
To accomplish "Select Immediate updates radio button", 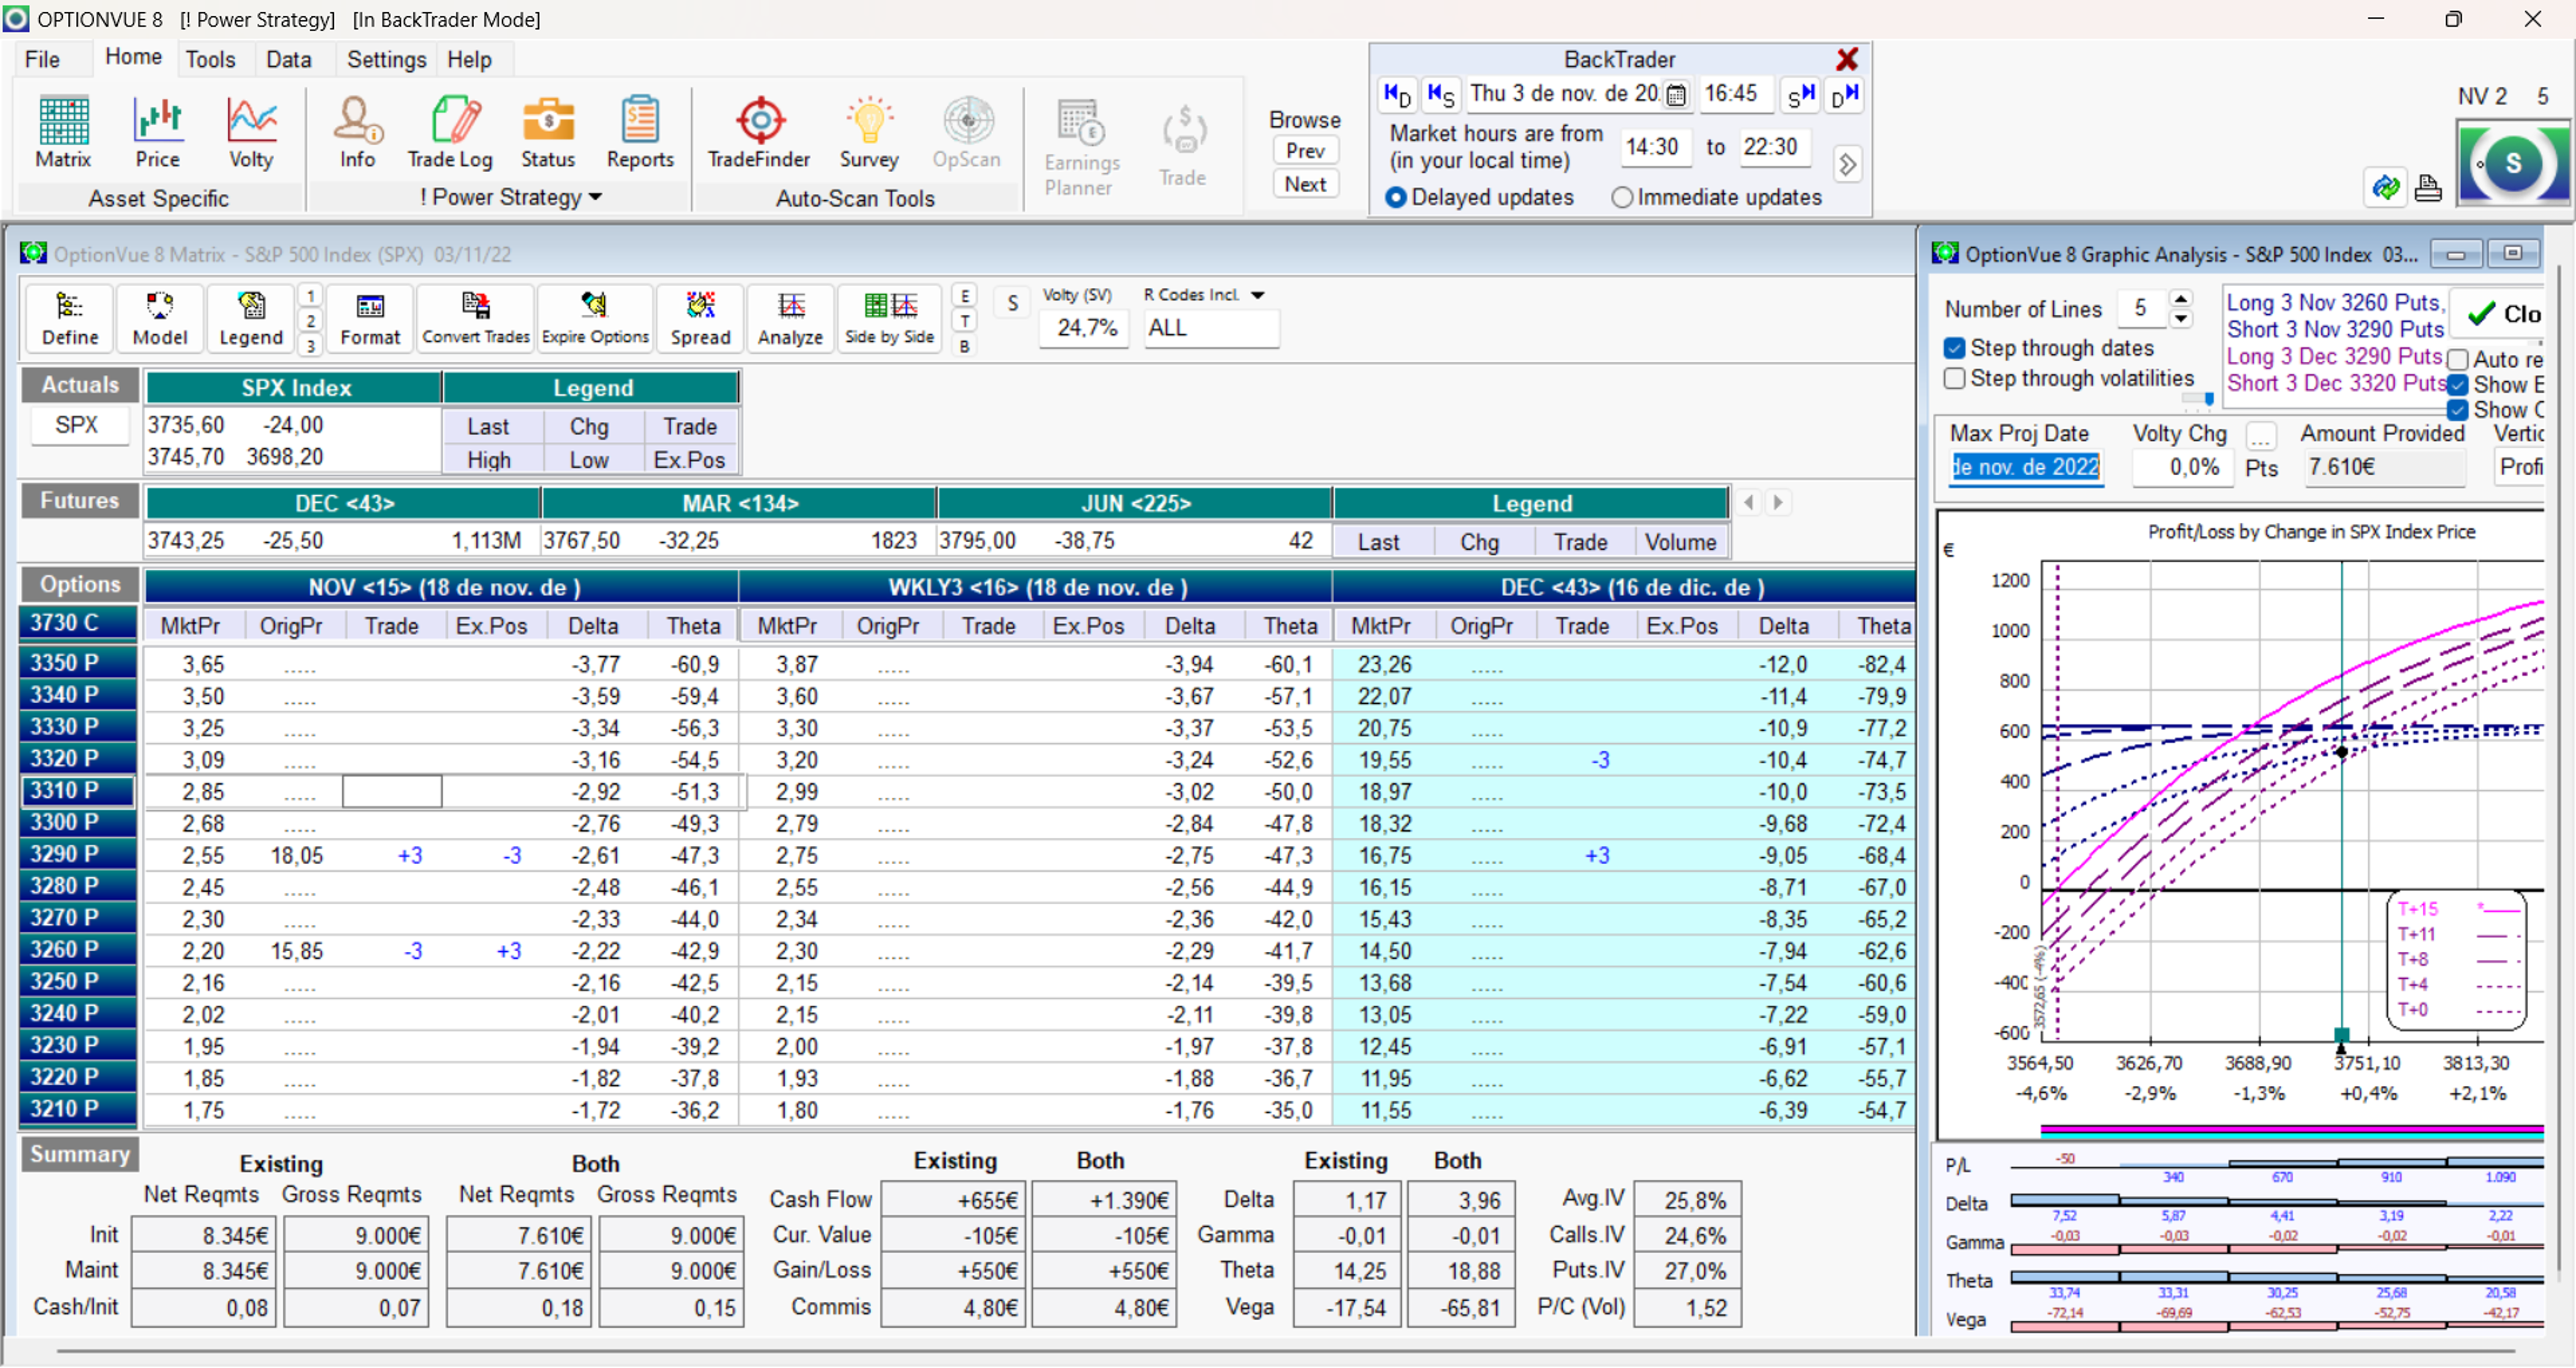I will click(x=1622, y=197).
